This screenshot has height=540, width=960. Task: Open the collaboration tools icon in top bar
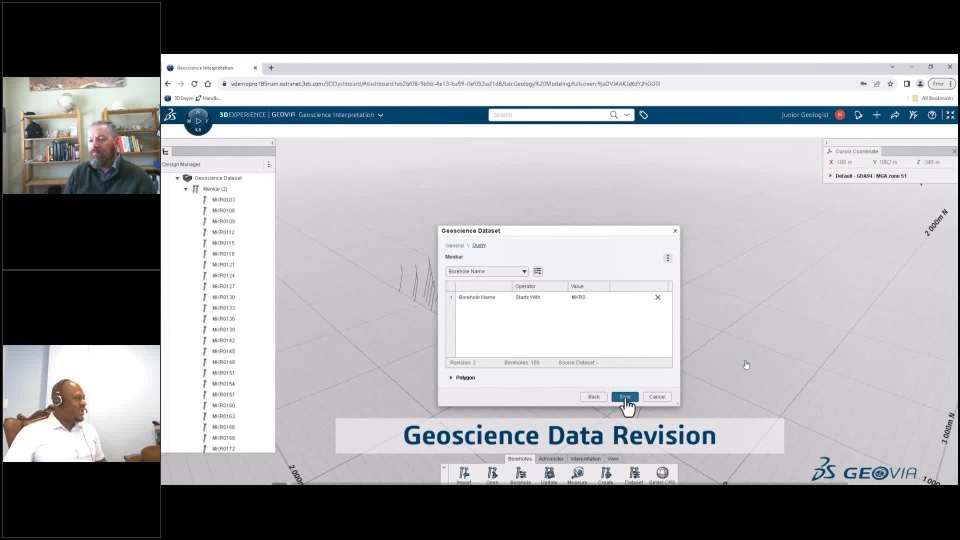[913, 114]
